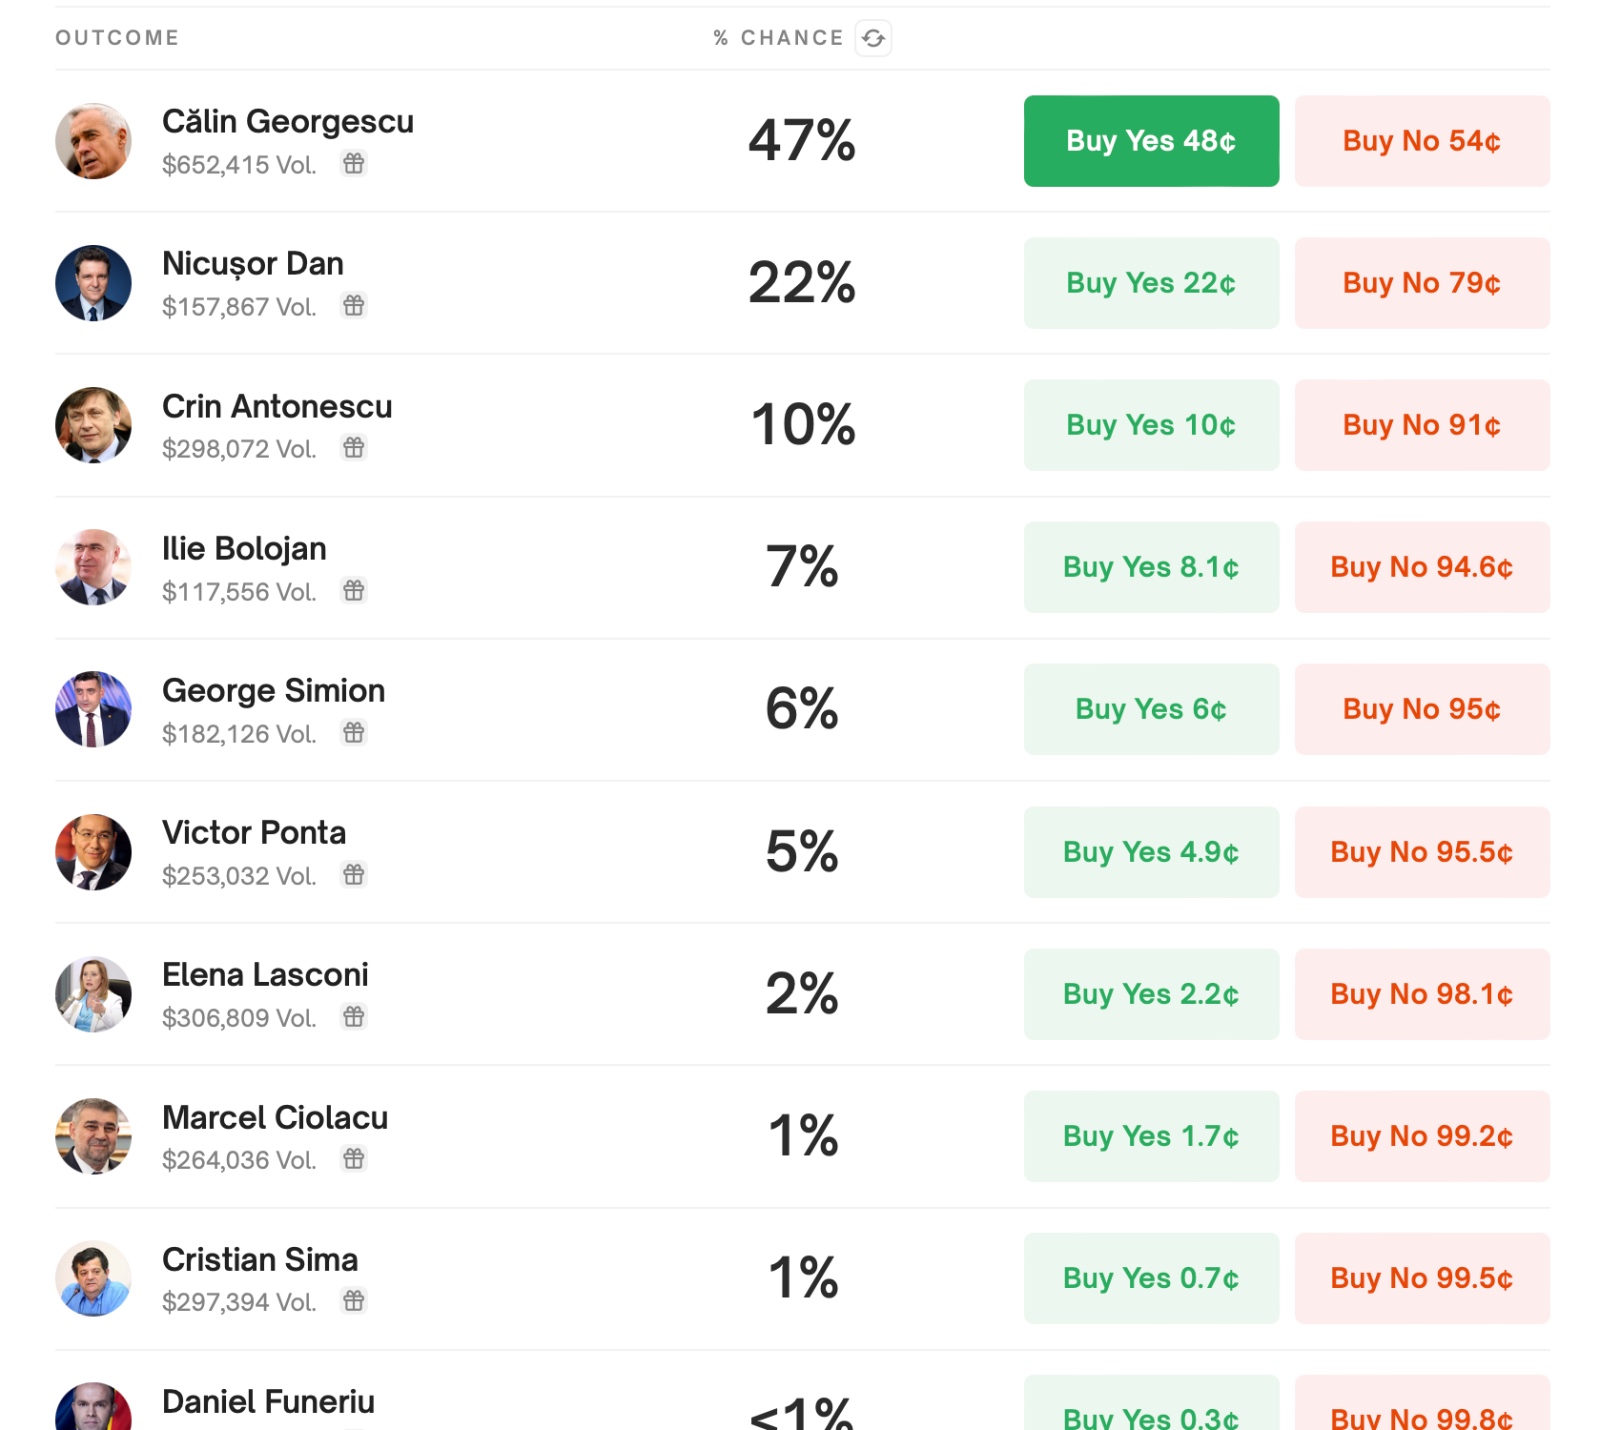The width and height of the screenshot is (1600, 1430).
Task: Select Buy No 95.5¢ for Victor Ponta
Action: click(x=1421, y=852)
